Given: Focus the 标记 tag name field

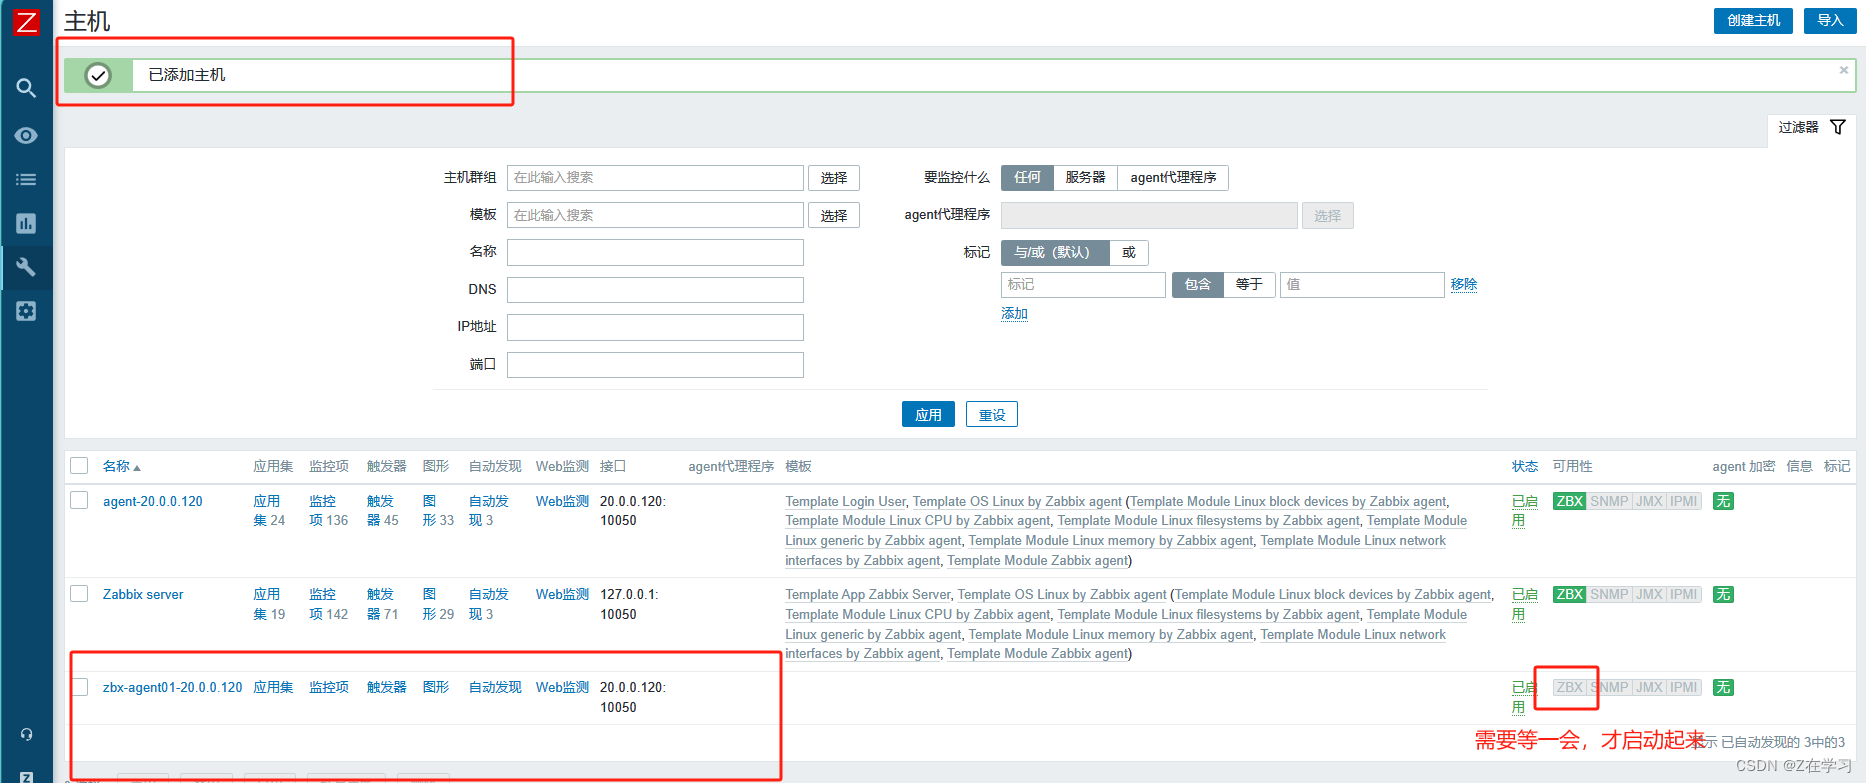Looking at the screenshot, I should pyautogui.click(x=1083, y=285).
